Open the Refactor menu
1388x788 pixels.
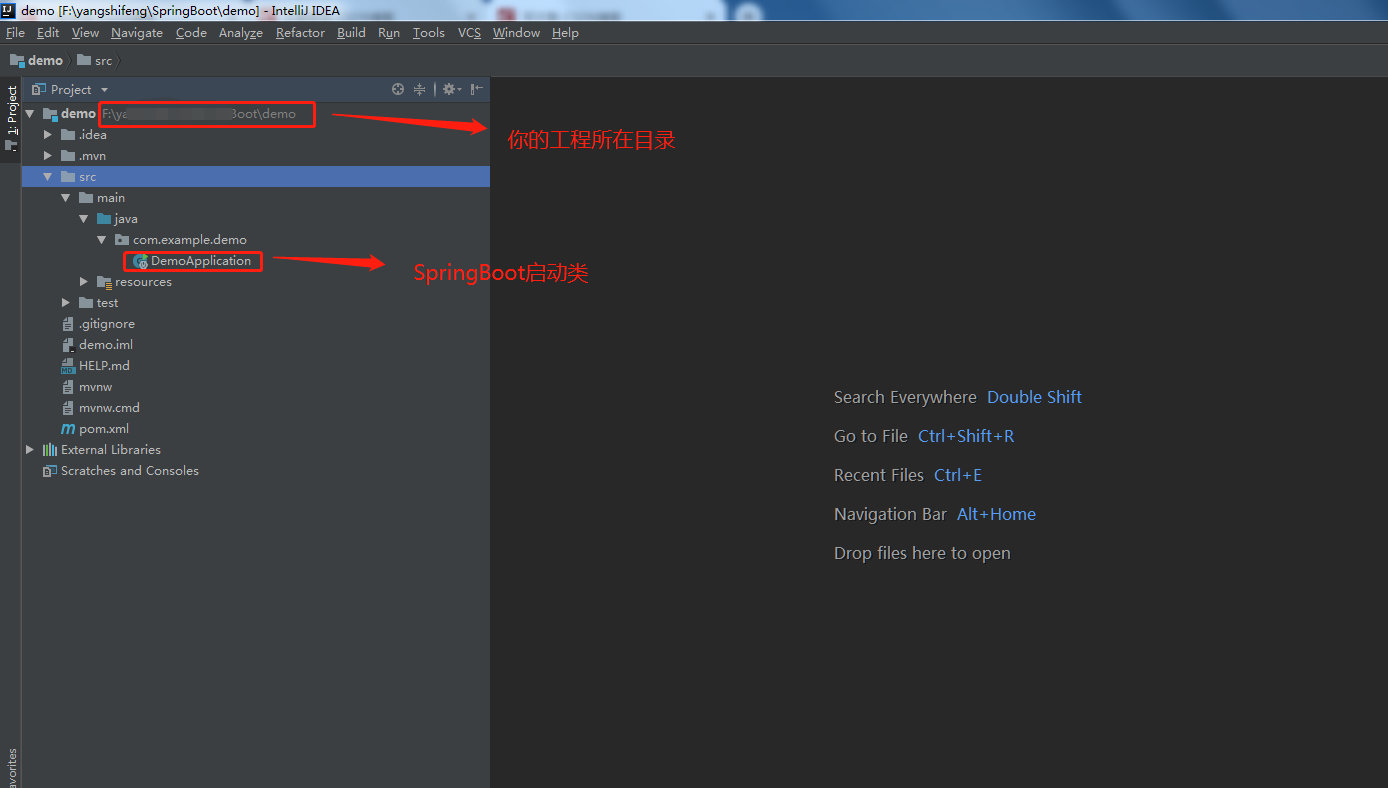(x=300, y=33)
